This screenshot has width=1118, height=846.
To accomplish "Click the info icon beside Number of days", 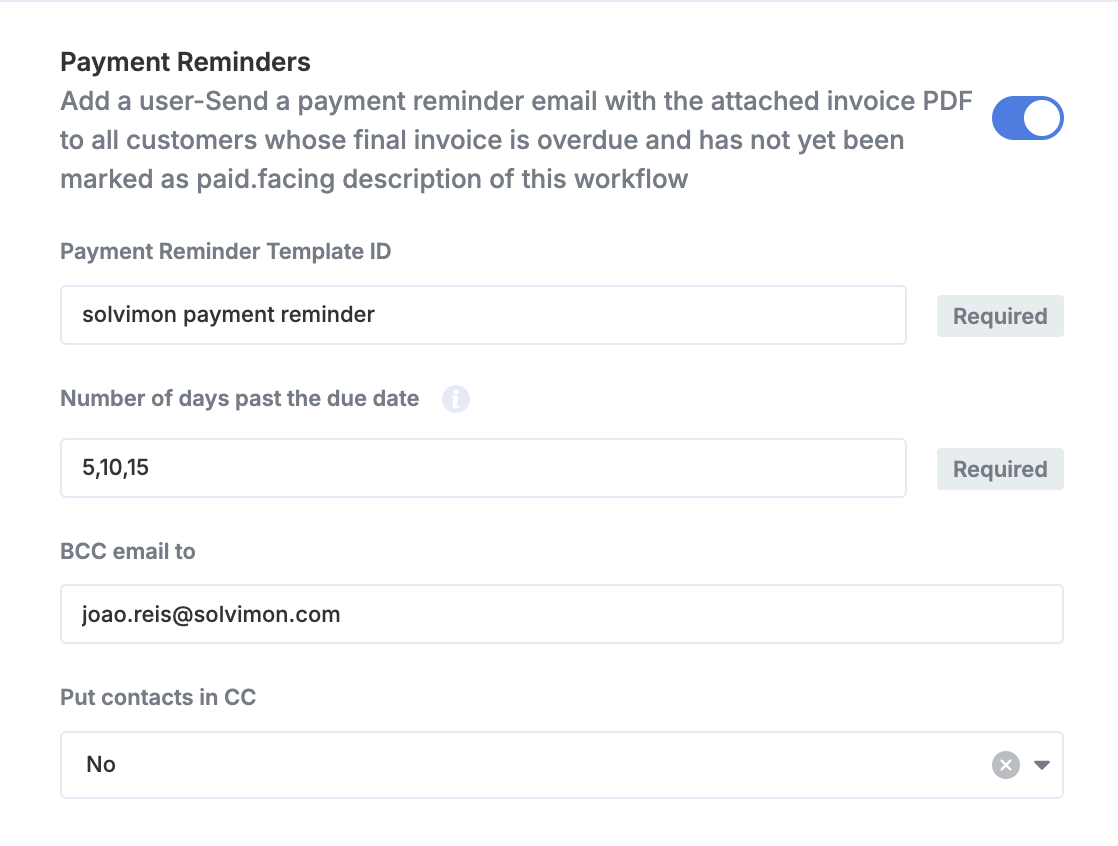I will (456, 400).
